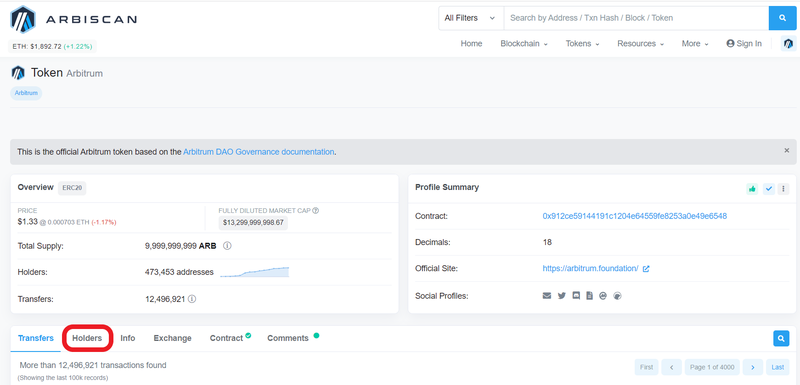Click the email envelope social icon
The height and width of the screenshot is (385, 800).
tap(547, 296)
